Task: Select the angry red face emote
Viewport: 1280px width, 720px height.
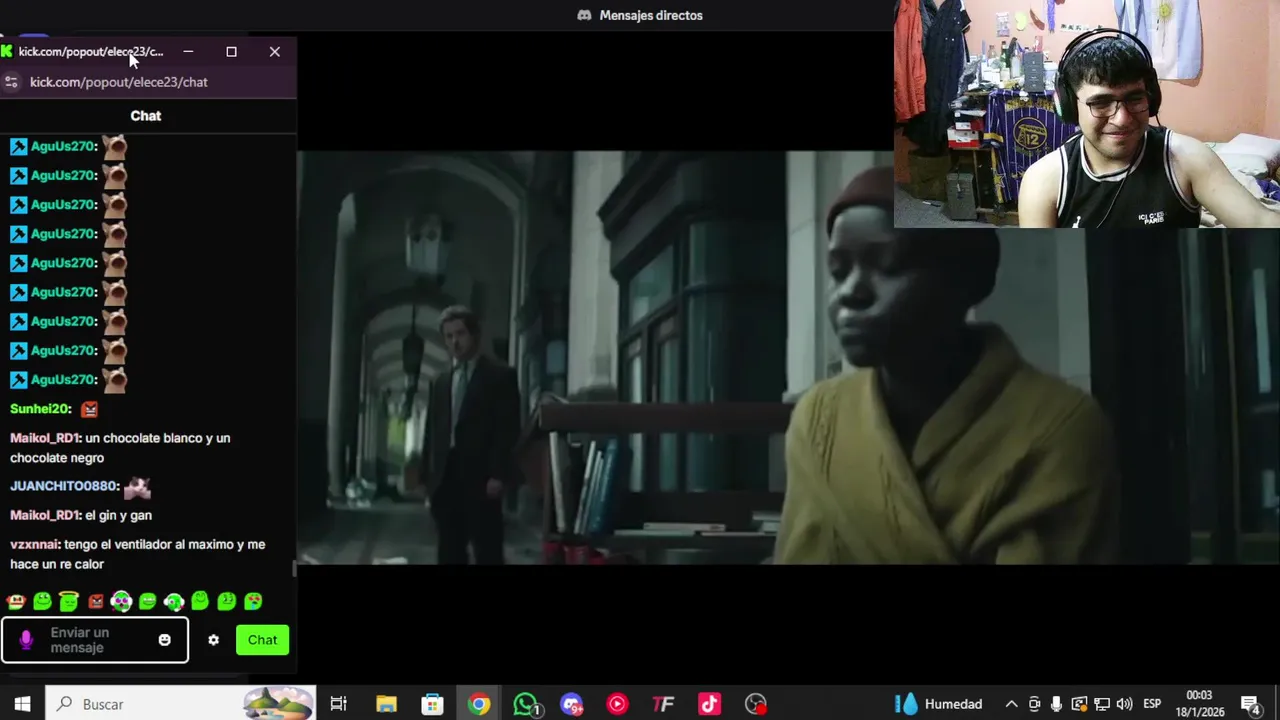Action: click(x=96, y=601)
